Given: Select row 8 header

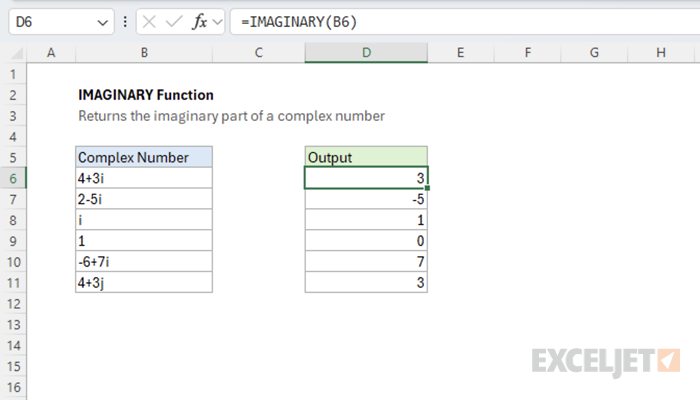Looking at the screenshot, I should pyautogui.click(x=13, y=220).
